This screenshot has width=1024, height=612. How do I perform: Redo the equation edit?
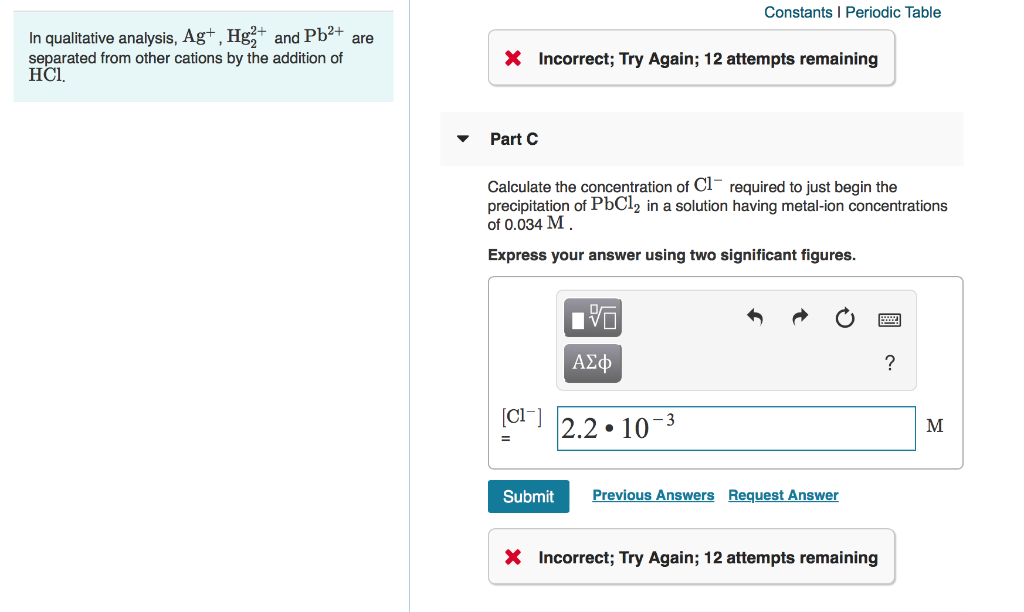[x=799, y=317]
